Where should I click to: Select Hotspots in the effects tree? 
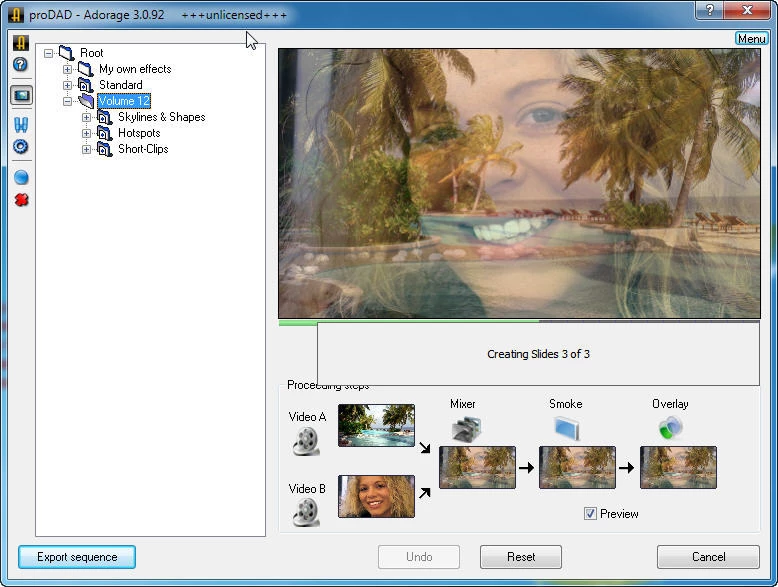(x=138, y=133)
